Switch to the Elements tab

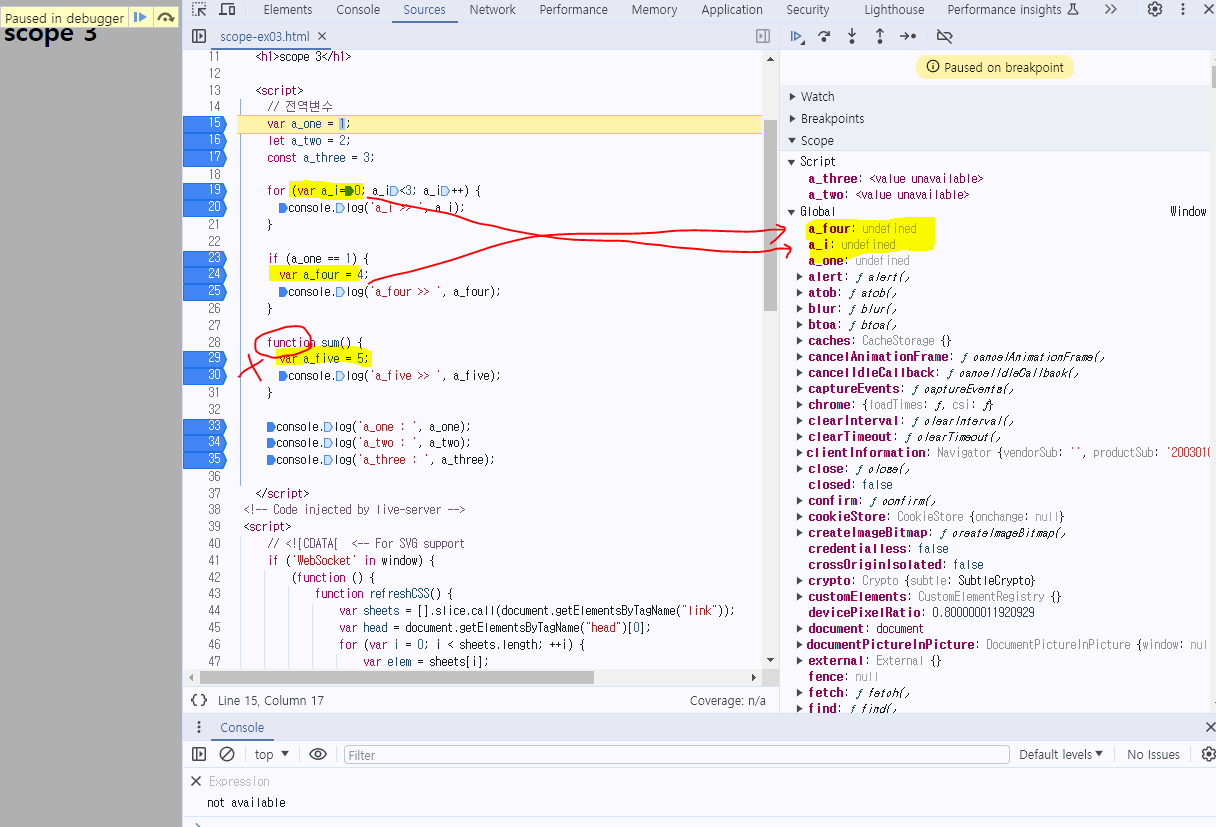(288, 9)
